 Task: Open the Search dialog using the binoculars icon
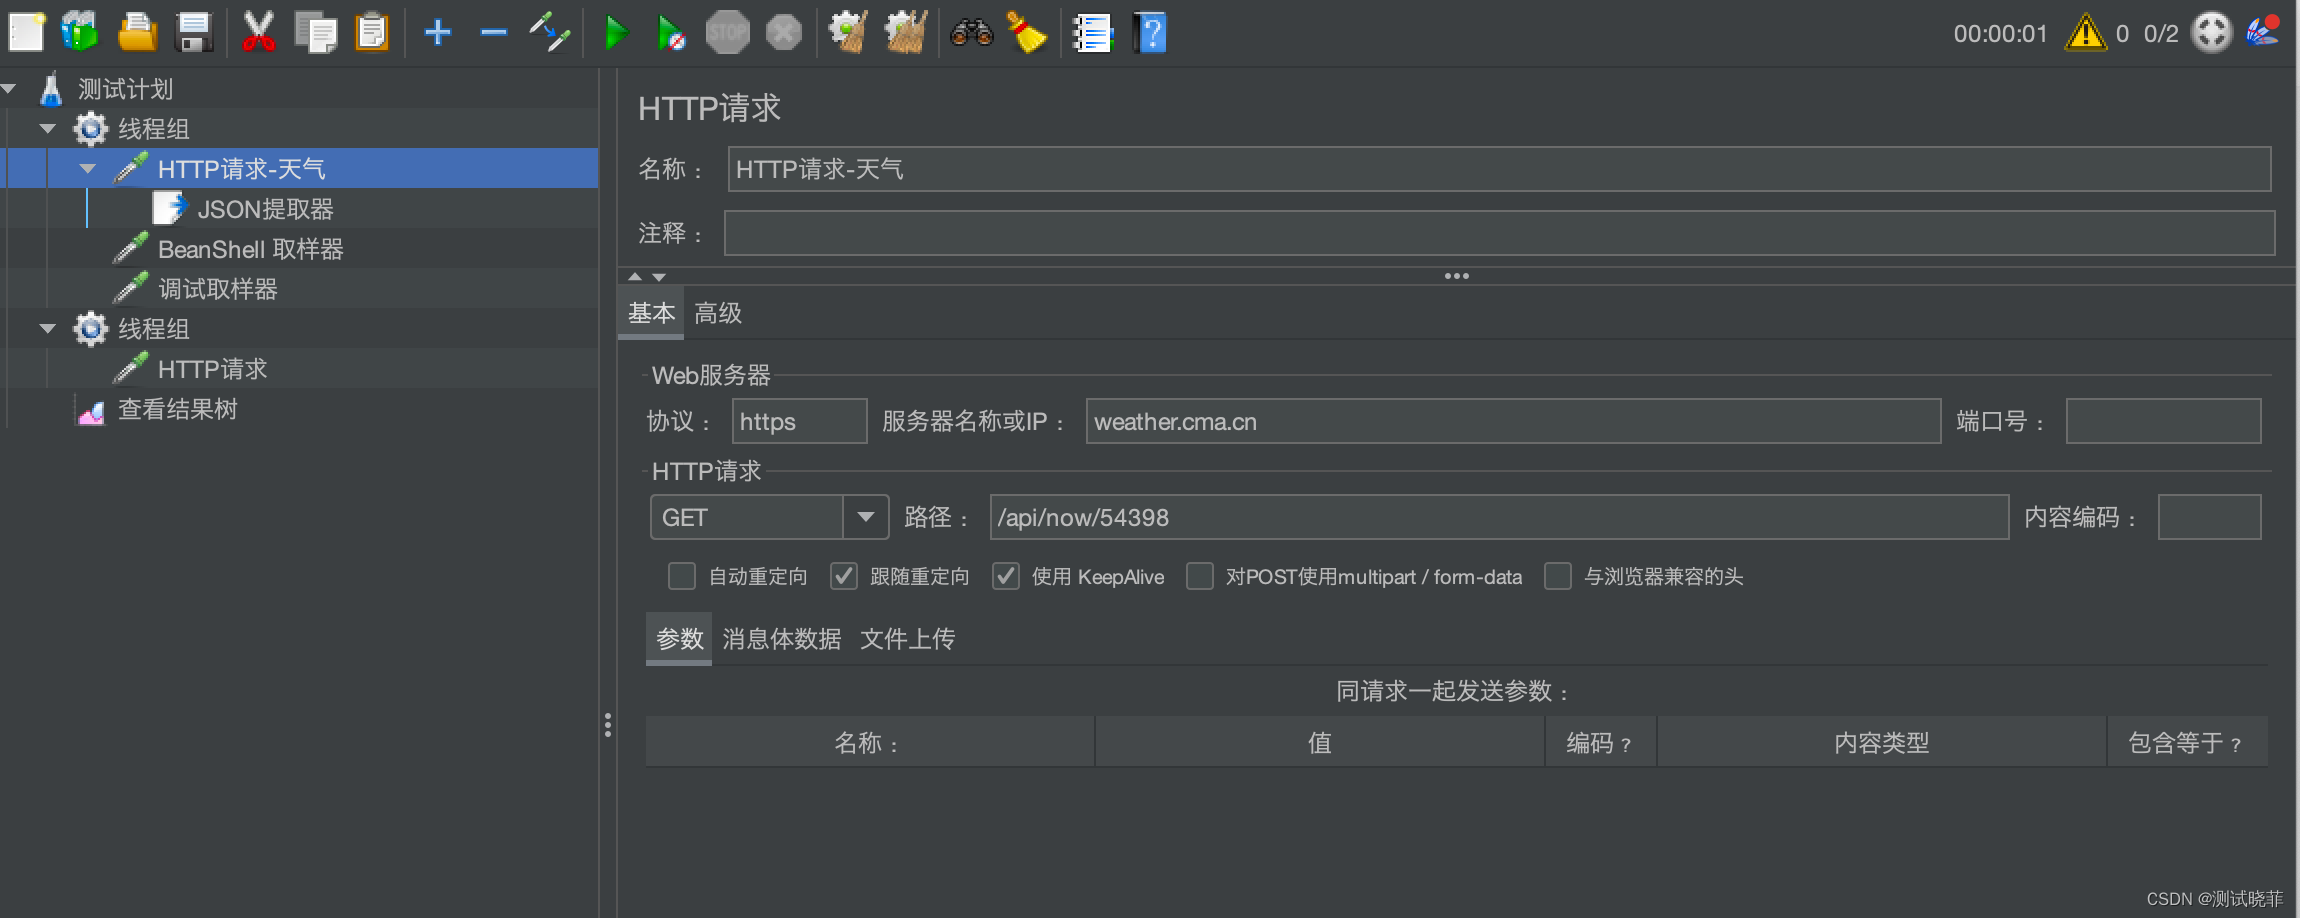(x=970, y=32)
